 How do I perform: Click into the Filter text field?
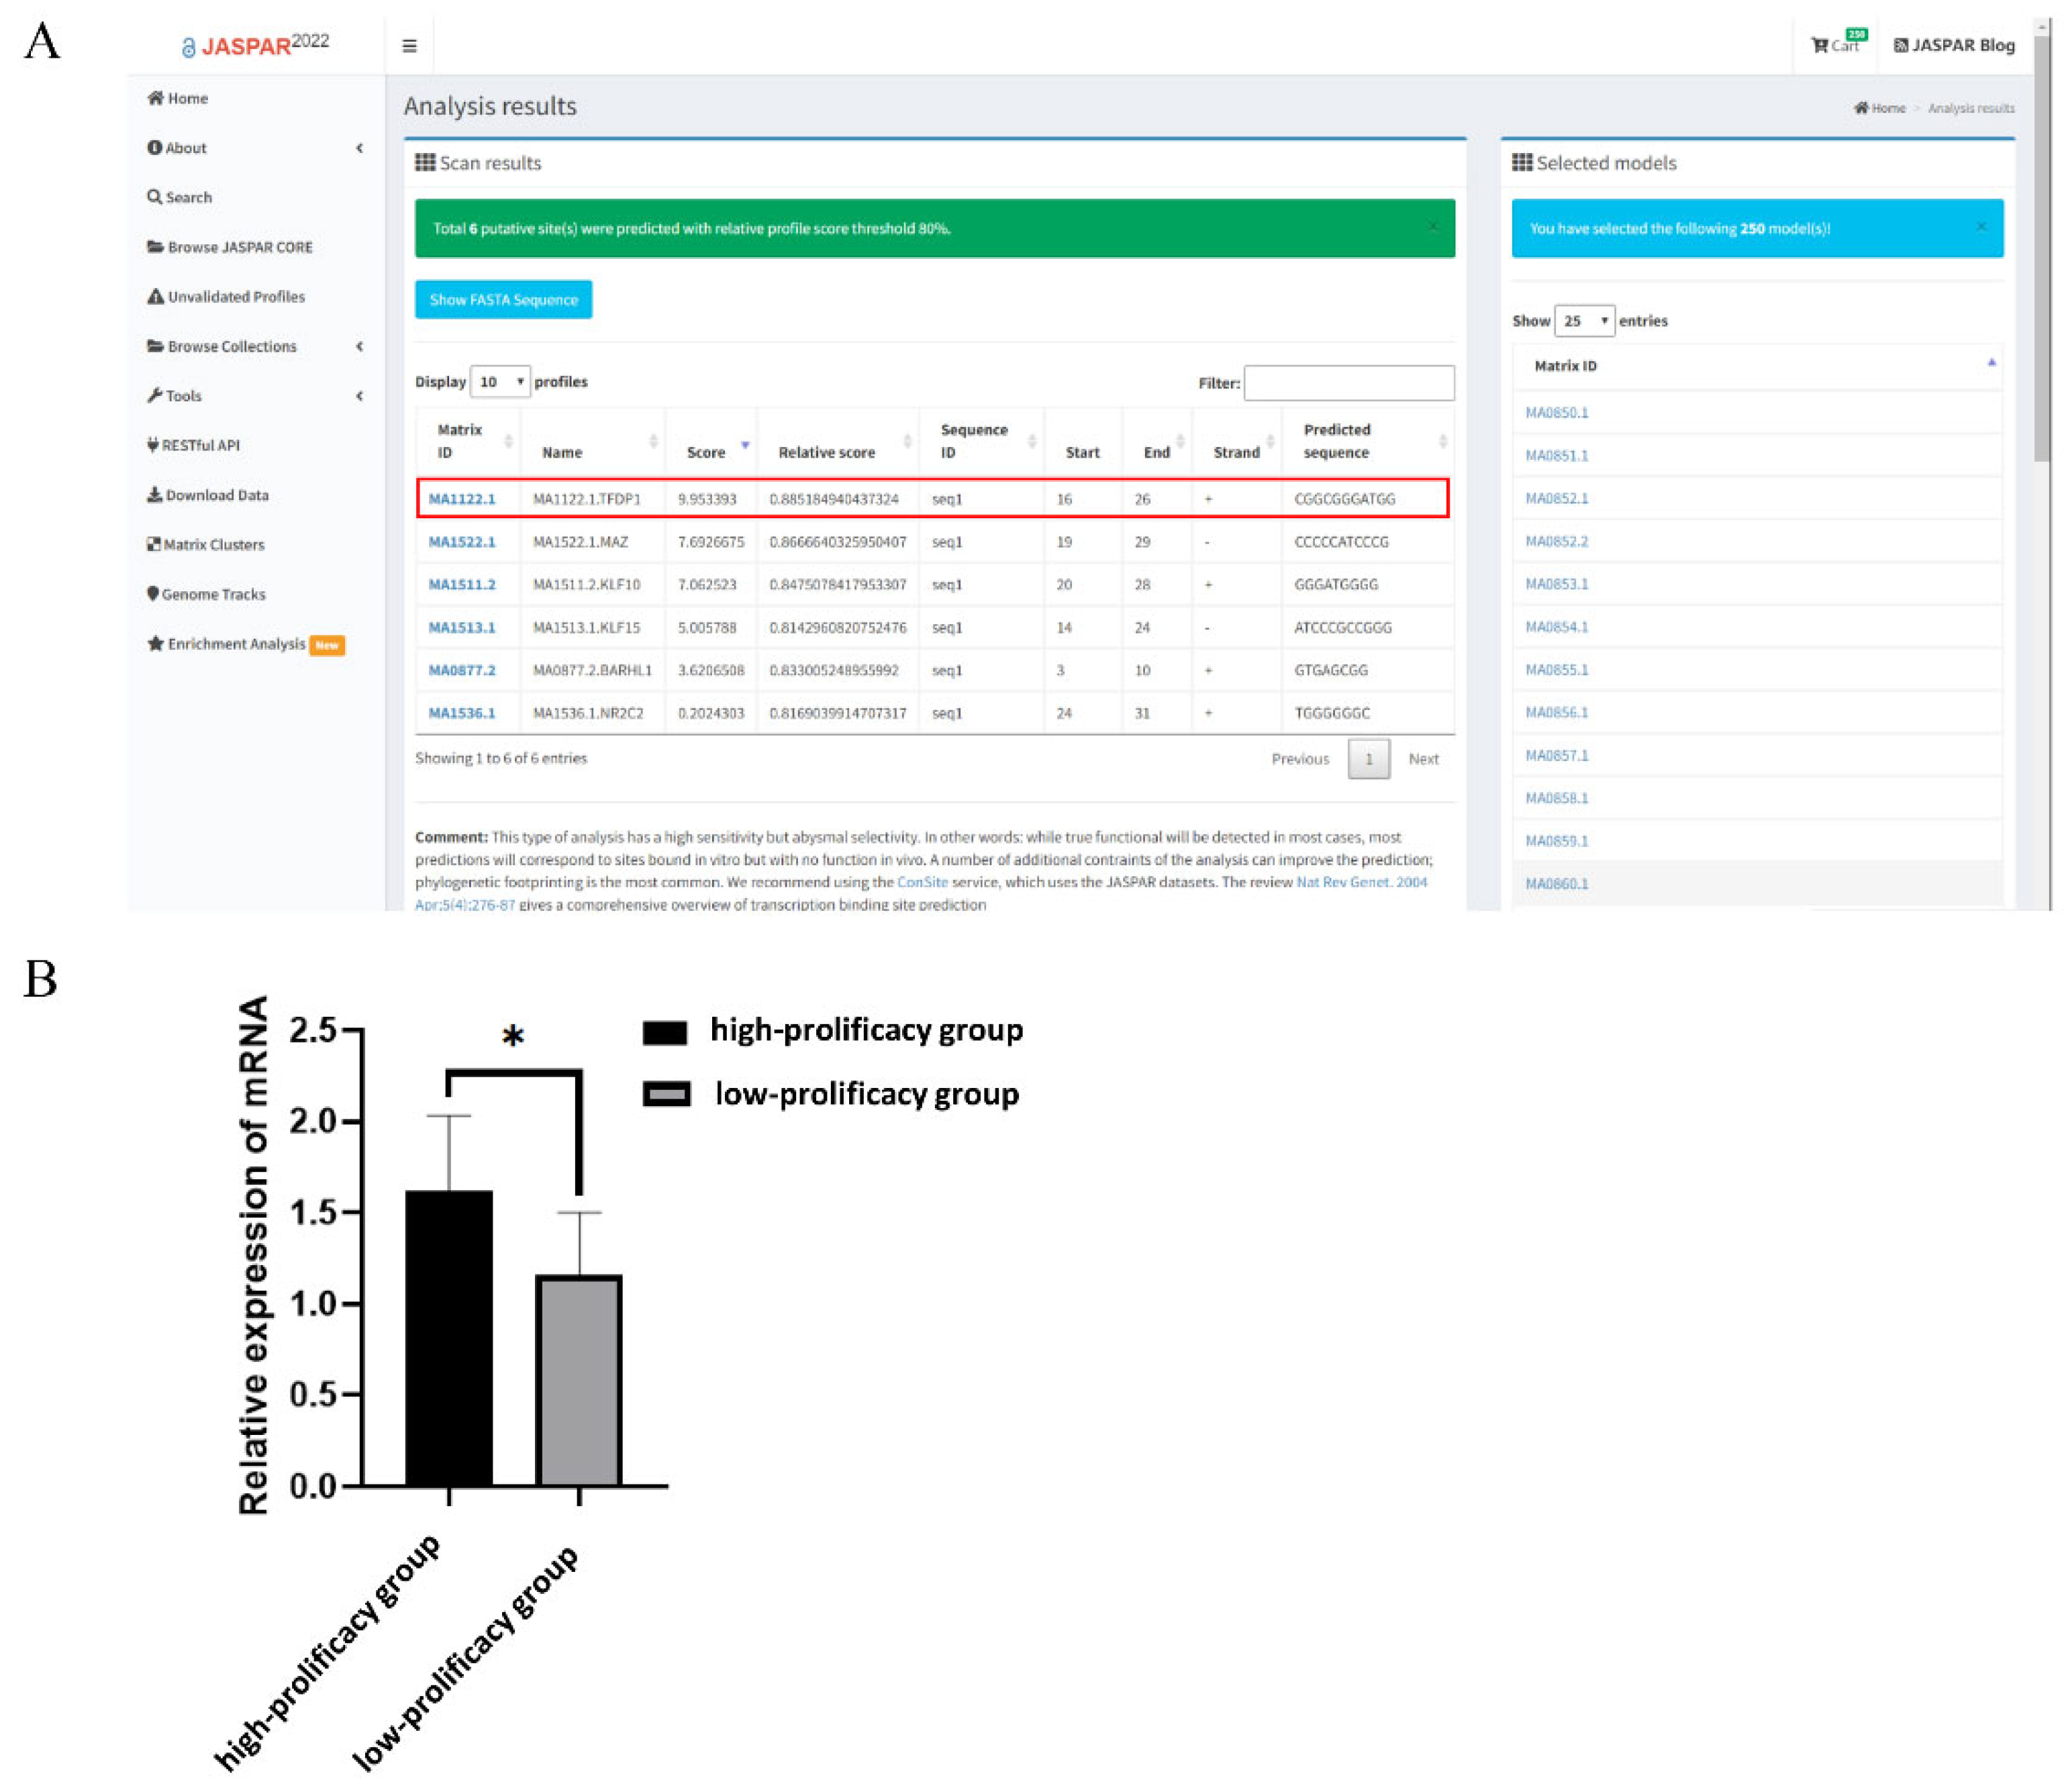point(1348,383)
